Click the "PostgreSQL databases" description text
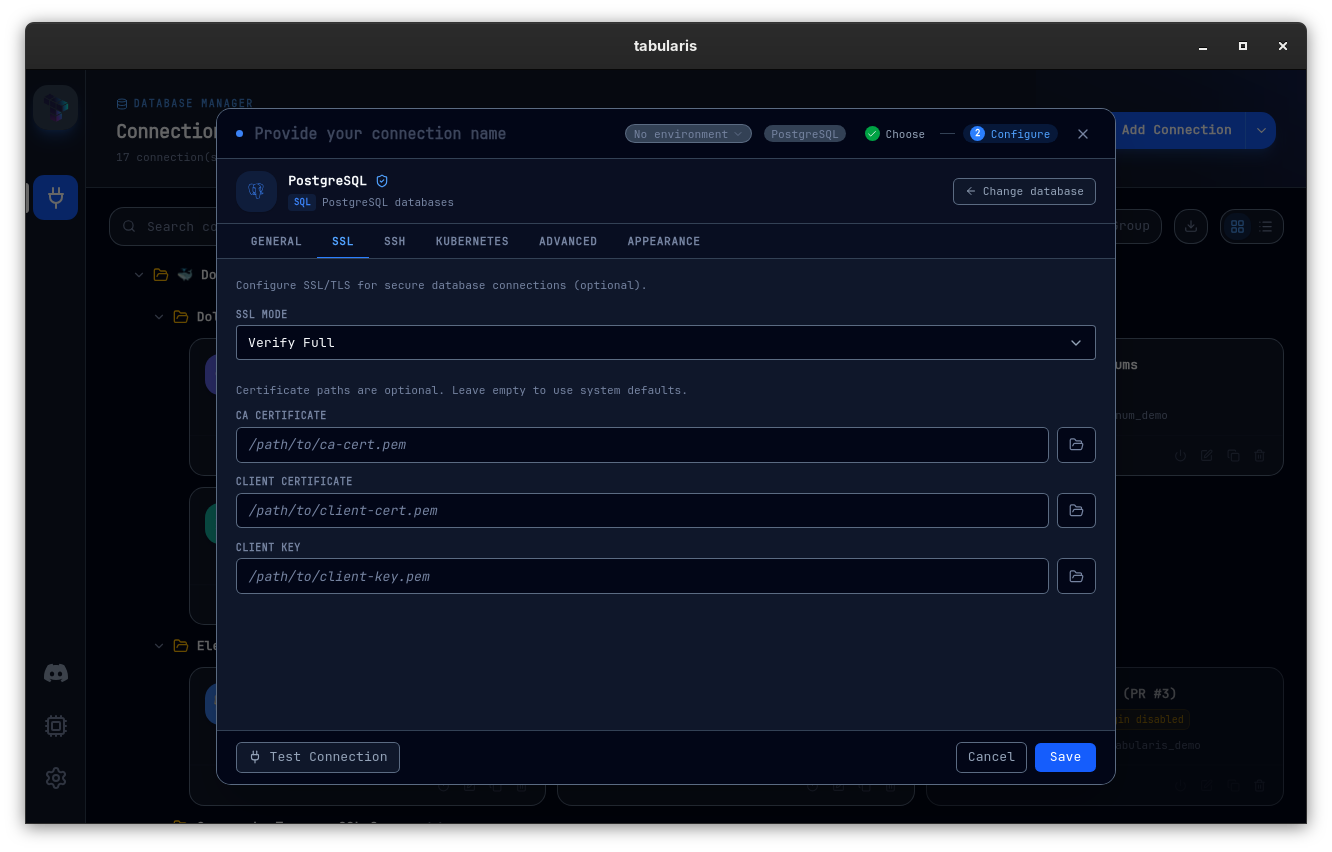Screen dimensions: 1332x852 (388, 203)
